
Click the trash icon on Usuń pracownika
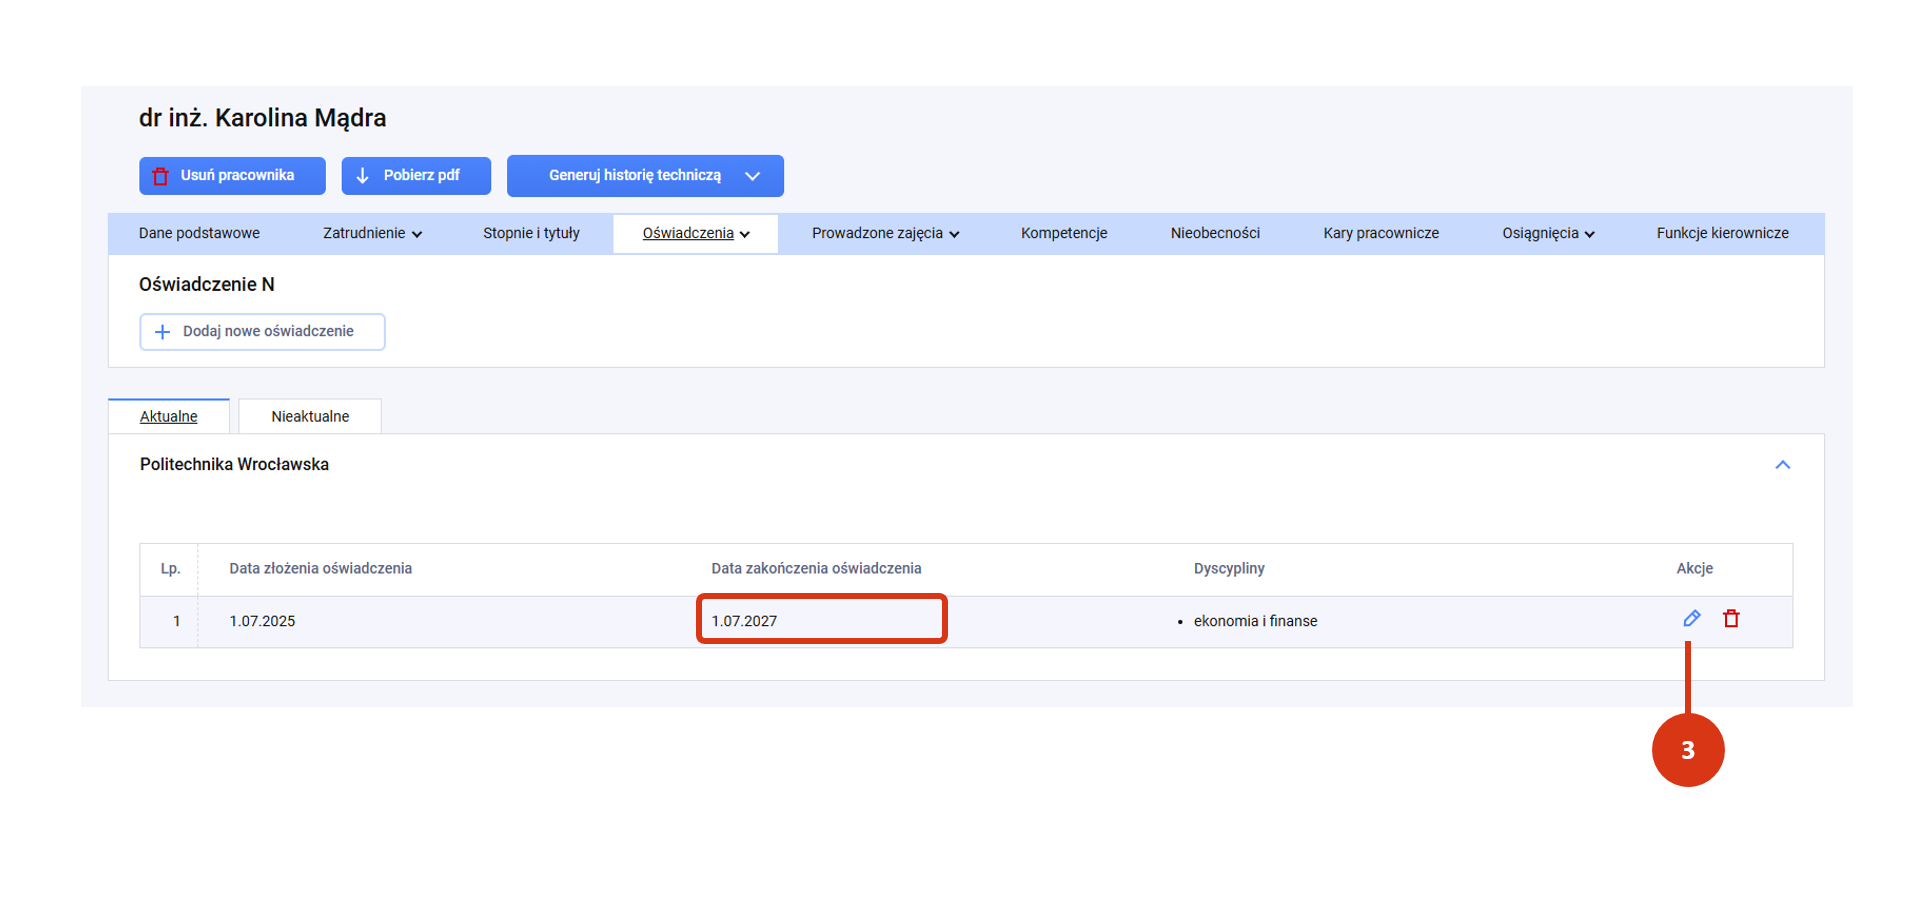click(x=160, y=176)
